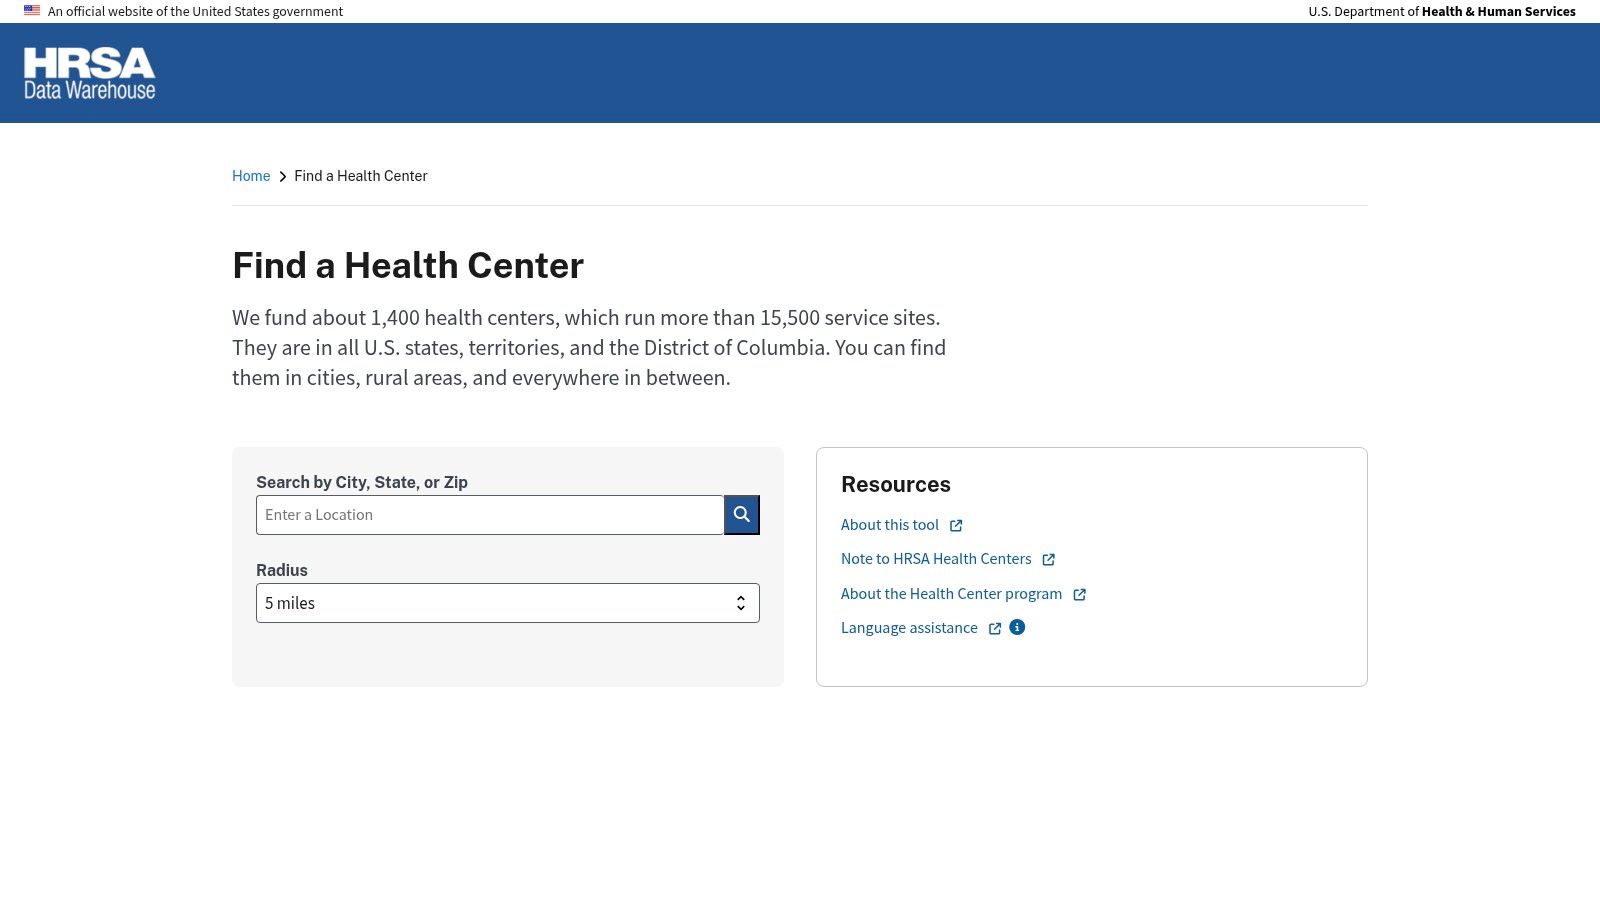Click the U.S. Department of Health & Human Services text

click(x=1442, y=11)
